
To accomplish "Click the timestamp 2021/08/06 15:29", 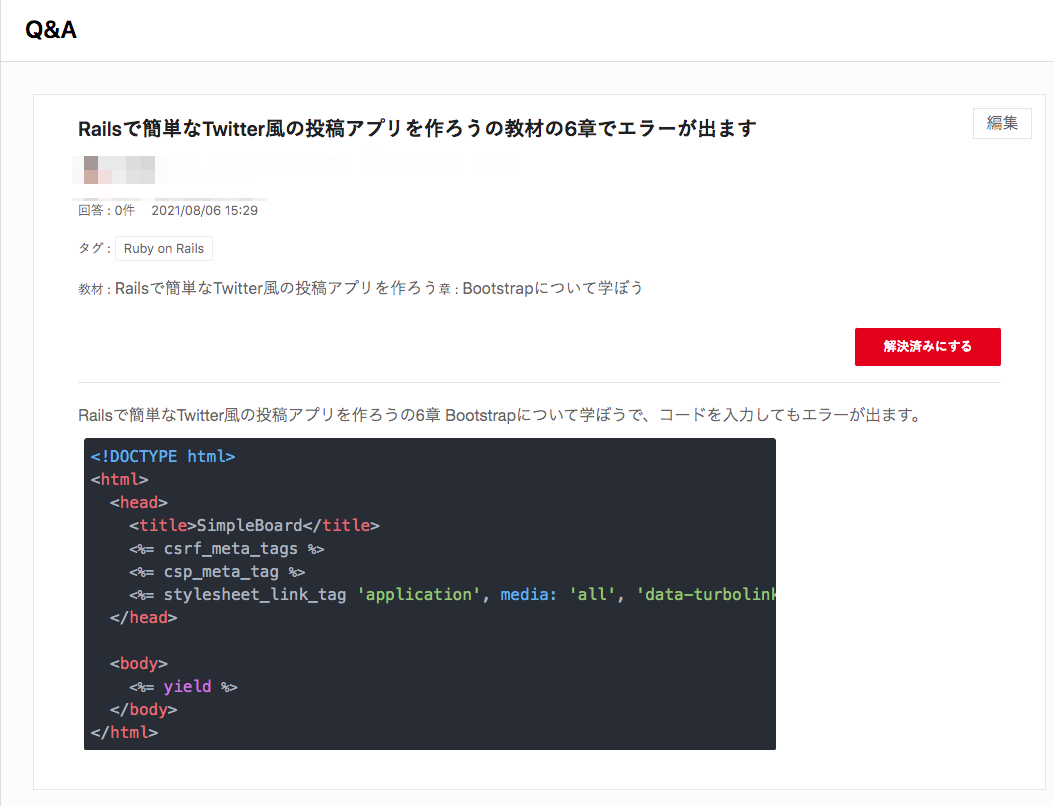I will pos(205,210).
